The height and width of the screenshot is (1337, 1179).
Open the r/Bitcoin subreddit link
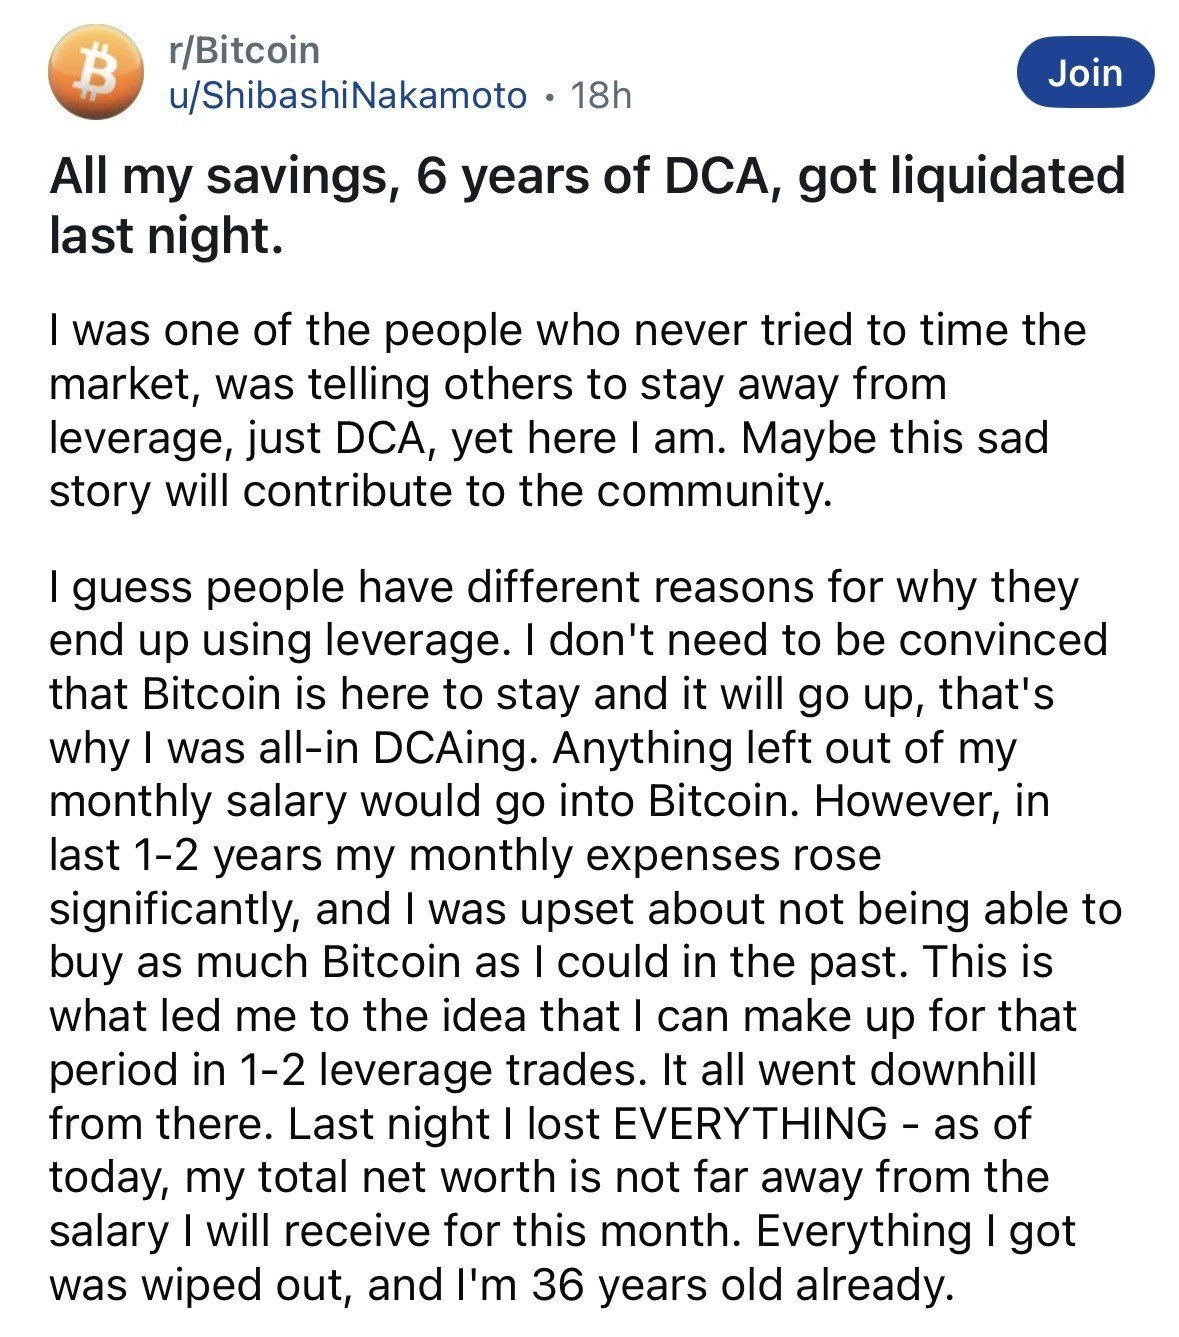click(x=244, y=50)
